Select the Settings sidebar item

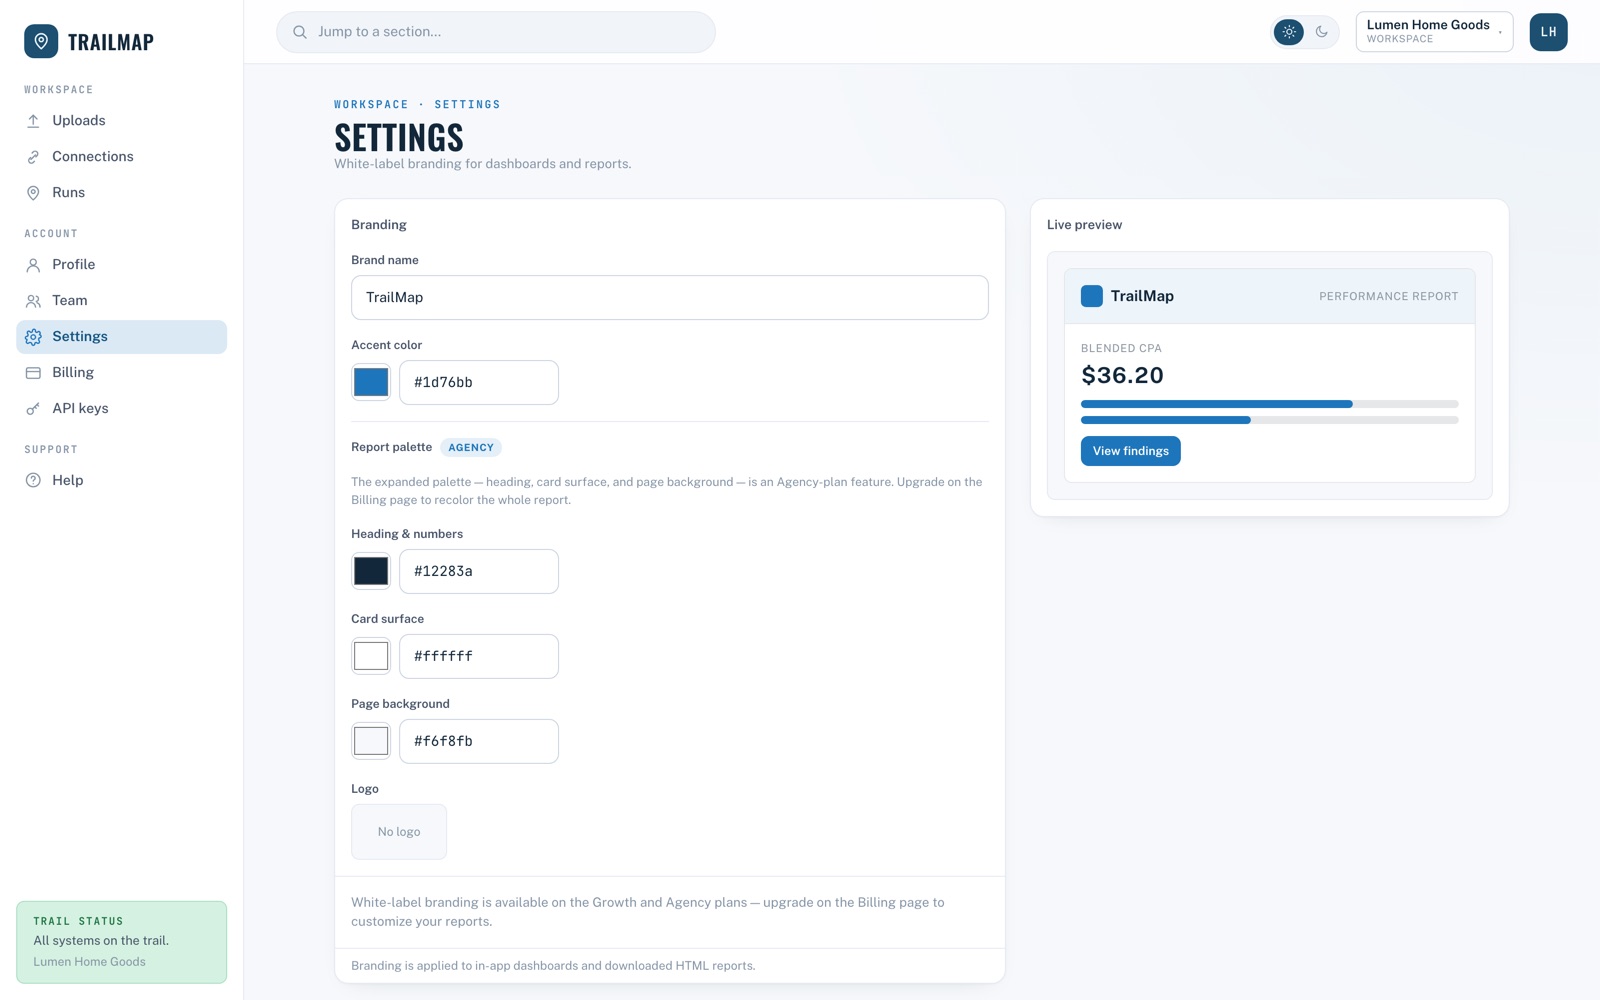[x=121, y=337]
